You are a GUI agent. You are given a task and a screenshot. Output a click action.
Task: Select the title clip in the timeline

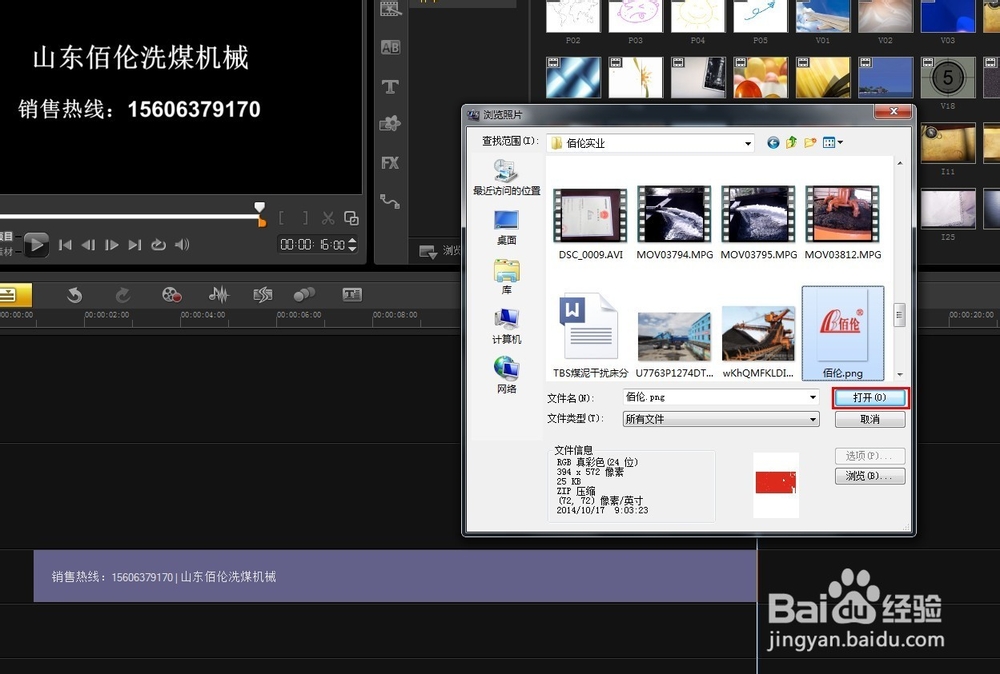pyautogui.click(x=395, y=576)
